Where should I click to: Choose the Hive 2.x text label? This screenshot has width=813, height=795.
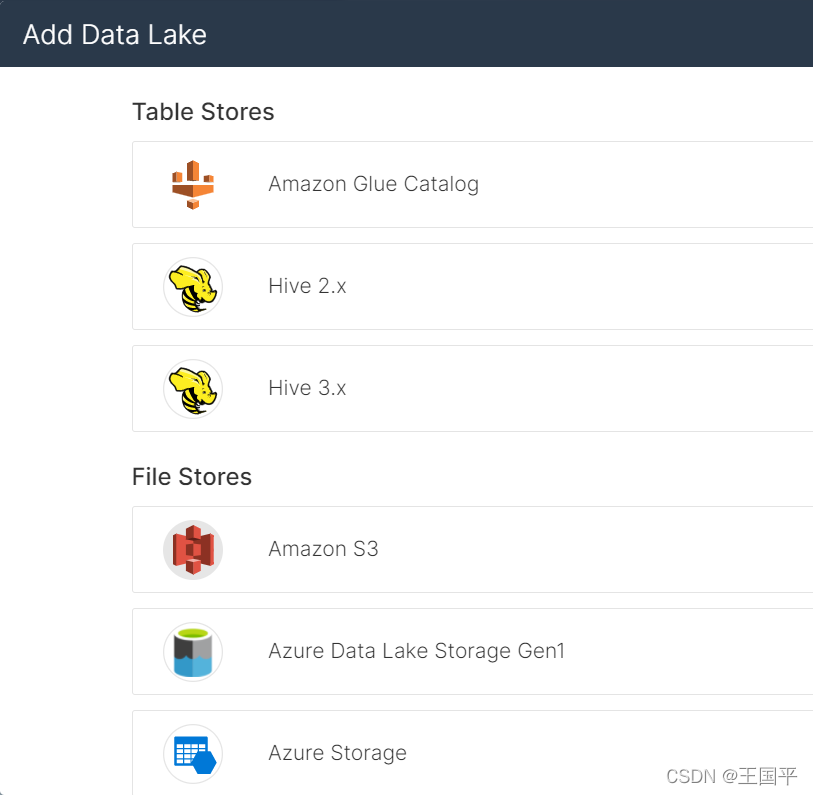tap(307, 286)
